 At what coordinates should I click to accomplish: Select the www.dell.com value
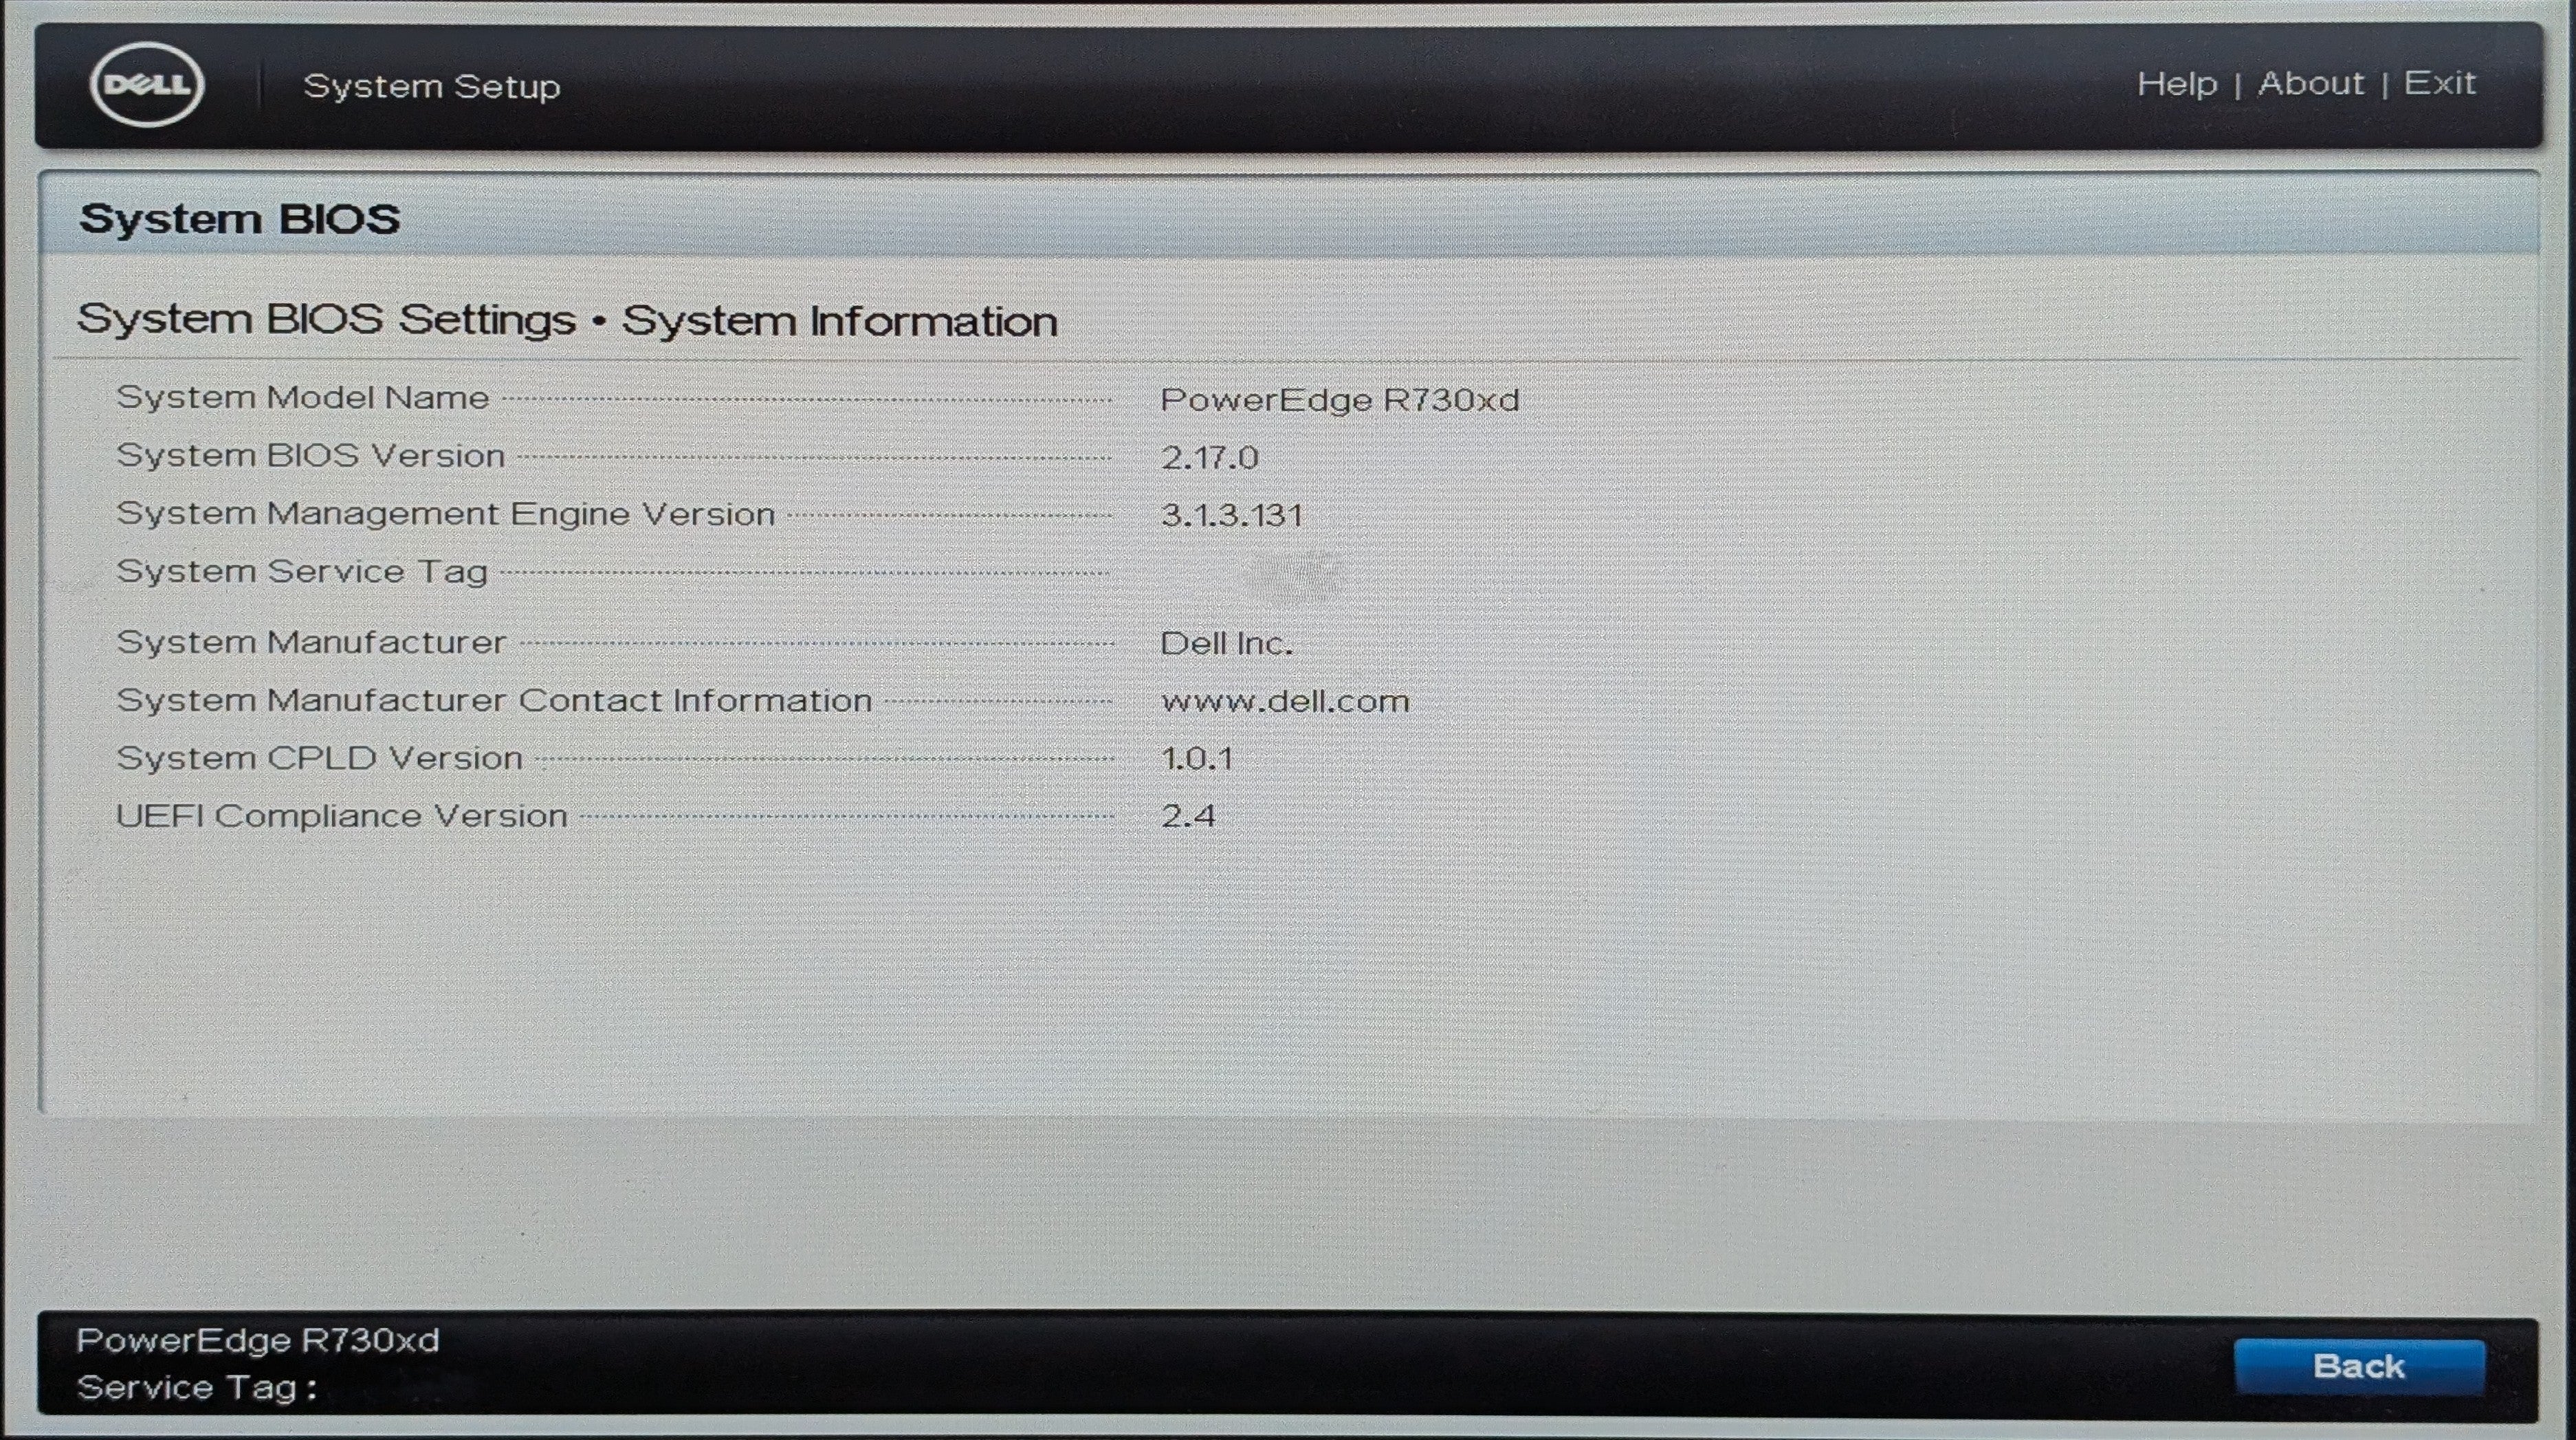point(1285,702)
